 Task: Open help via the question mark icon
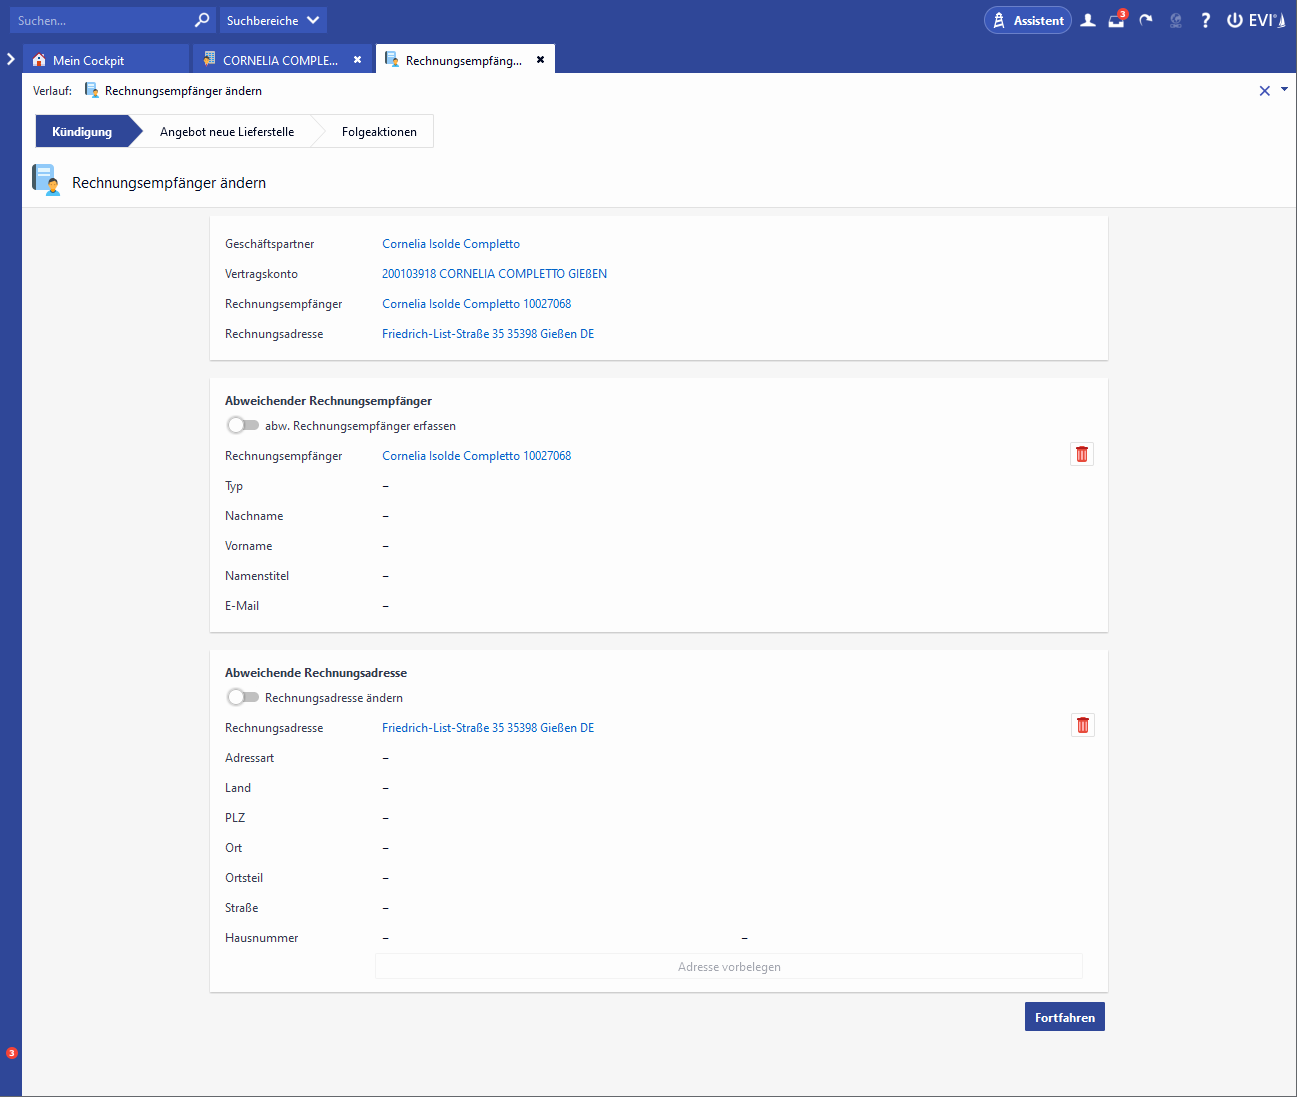pos(1205,20)
